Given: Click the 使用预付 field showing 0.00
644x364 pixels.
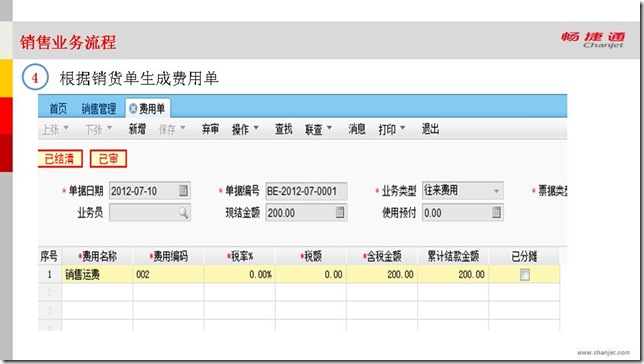Looking at the screenshot, I should pyautogui.click(x=462, y=213).
